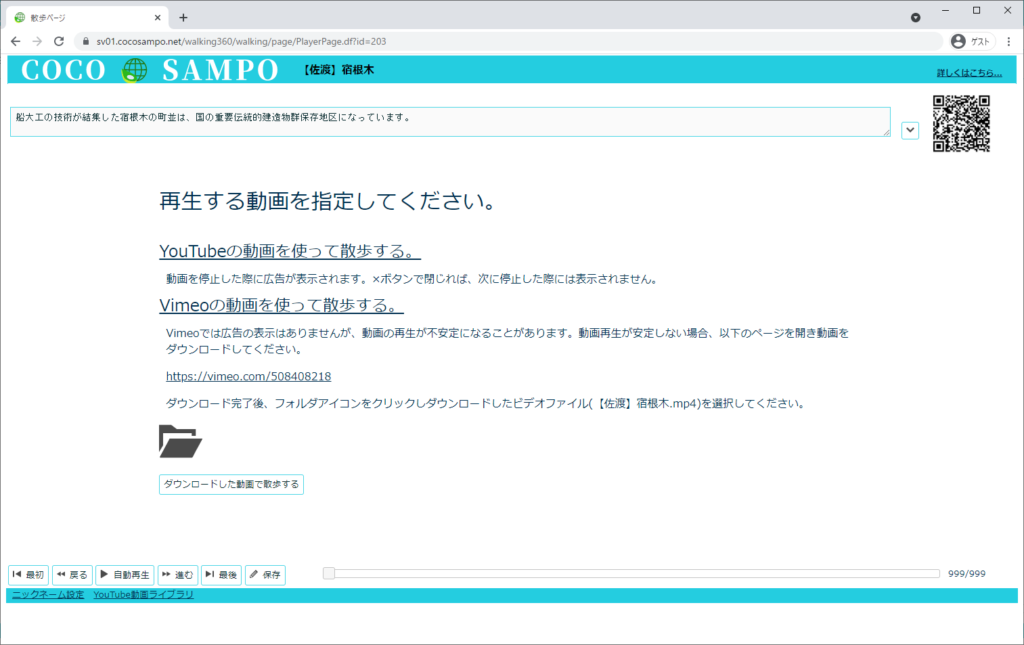
Task: Click the COCO SAMPO globe logo
Action: [135, 70]
